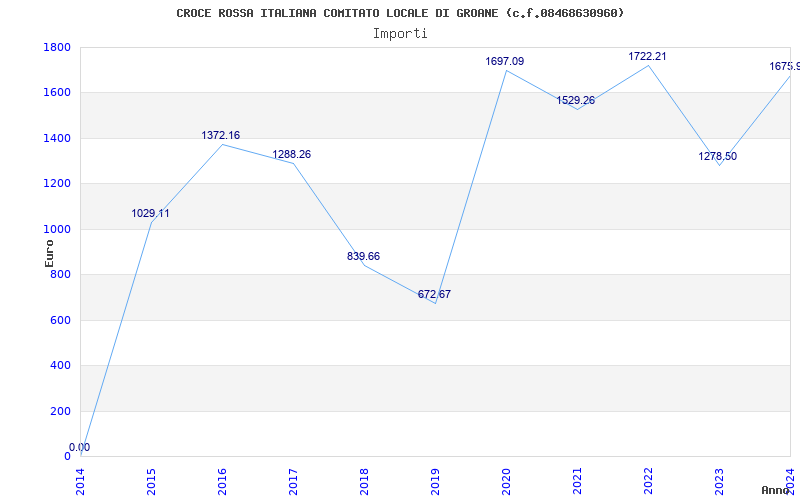This screenshot has width=800, height=500.
Task: Click the 1529.26 data point label
Action: (x=576, y=101)
